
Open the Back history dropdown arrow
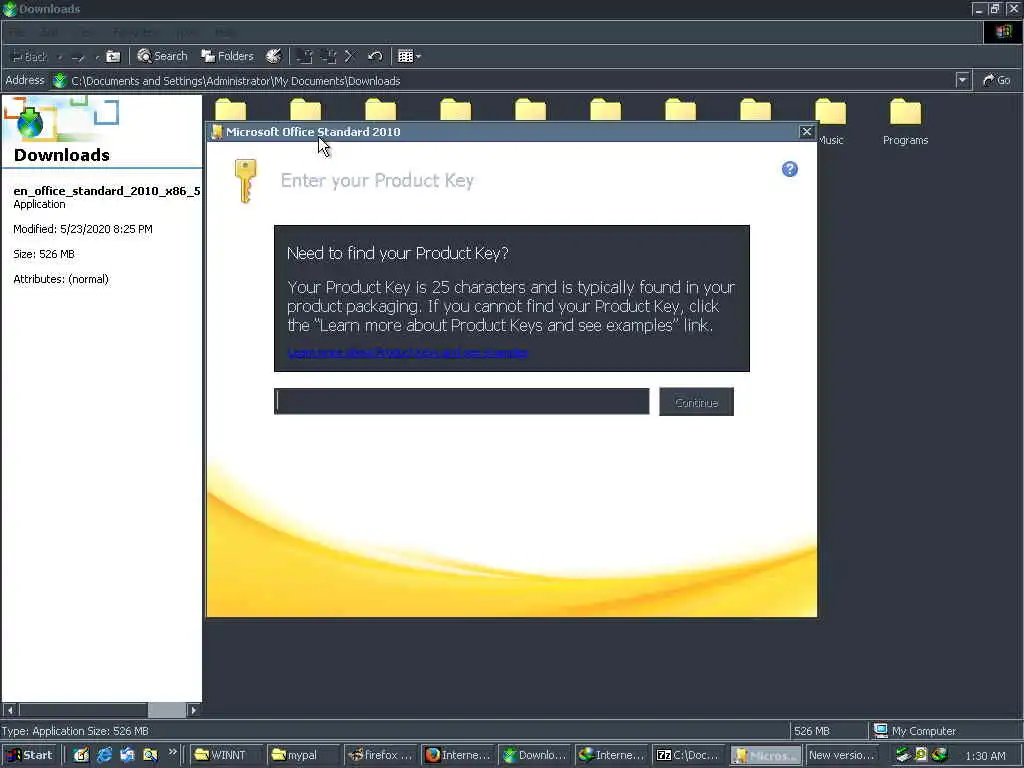click(x=60, y=57)
